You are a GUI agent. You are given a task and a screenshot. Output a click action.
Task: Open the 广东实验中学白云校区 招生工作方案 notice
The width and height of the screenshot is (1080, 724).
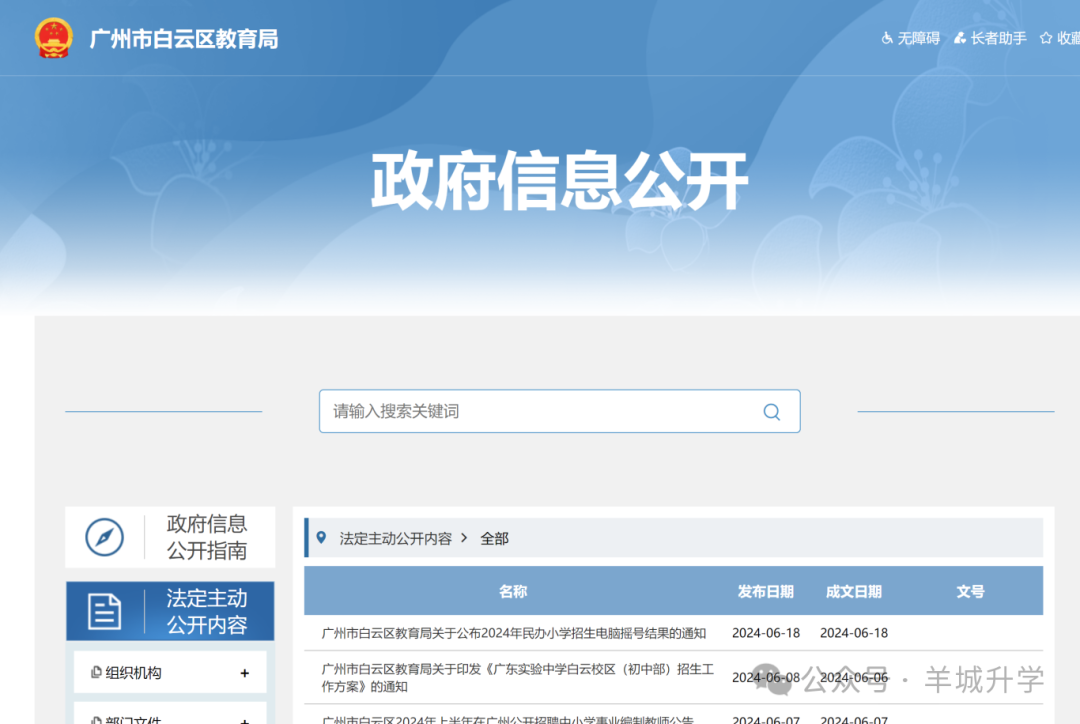518,678
